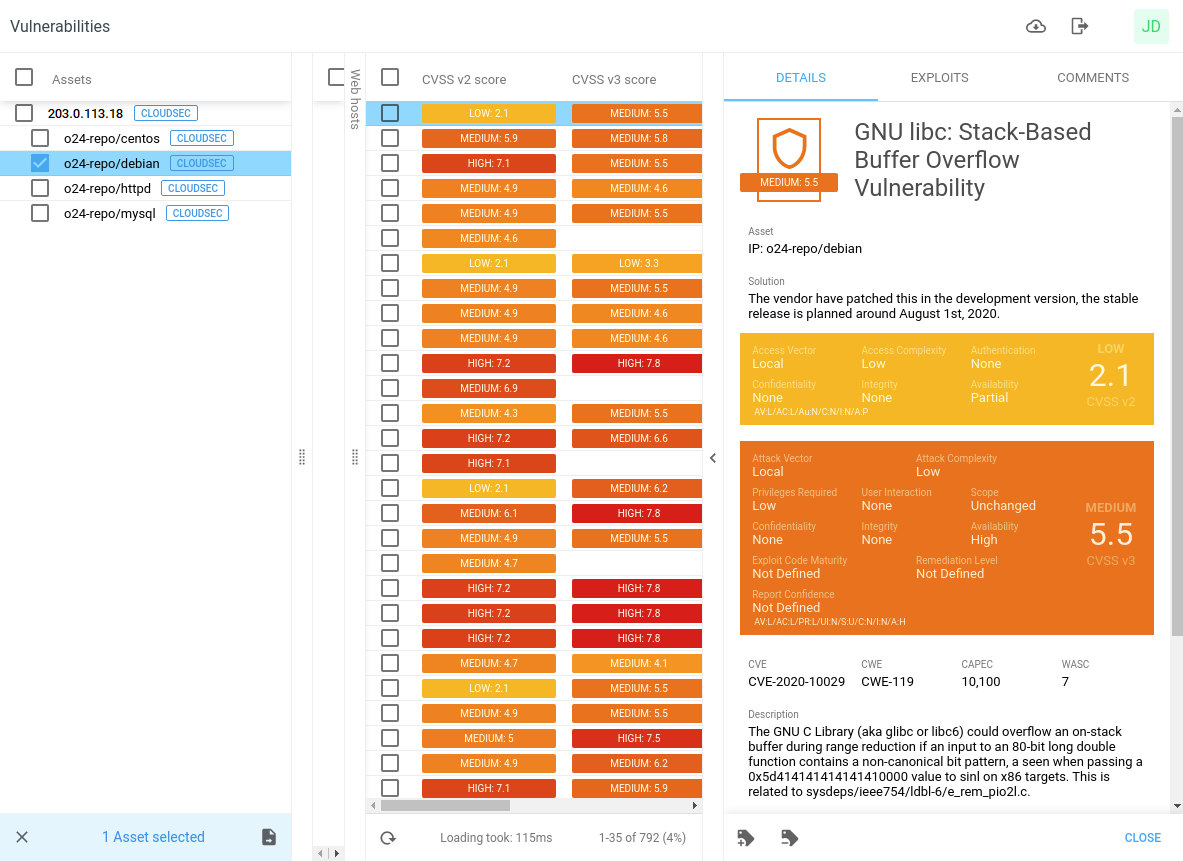Uncheck the o24-repo/debian asset checkbox
Viewport: 1183px width, 861px height.
(x=40, y=162)
